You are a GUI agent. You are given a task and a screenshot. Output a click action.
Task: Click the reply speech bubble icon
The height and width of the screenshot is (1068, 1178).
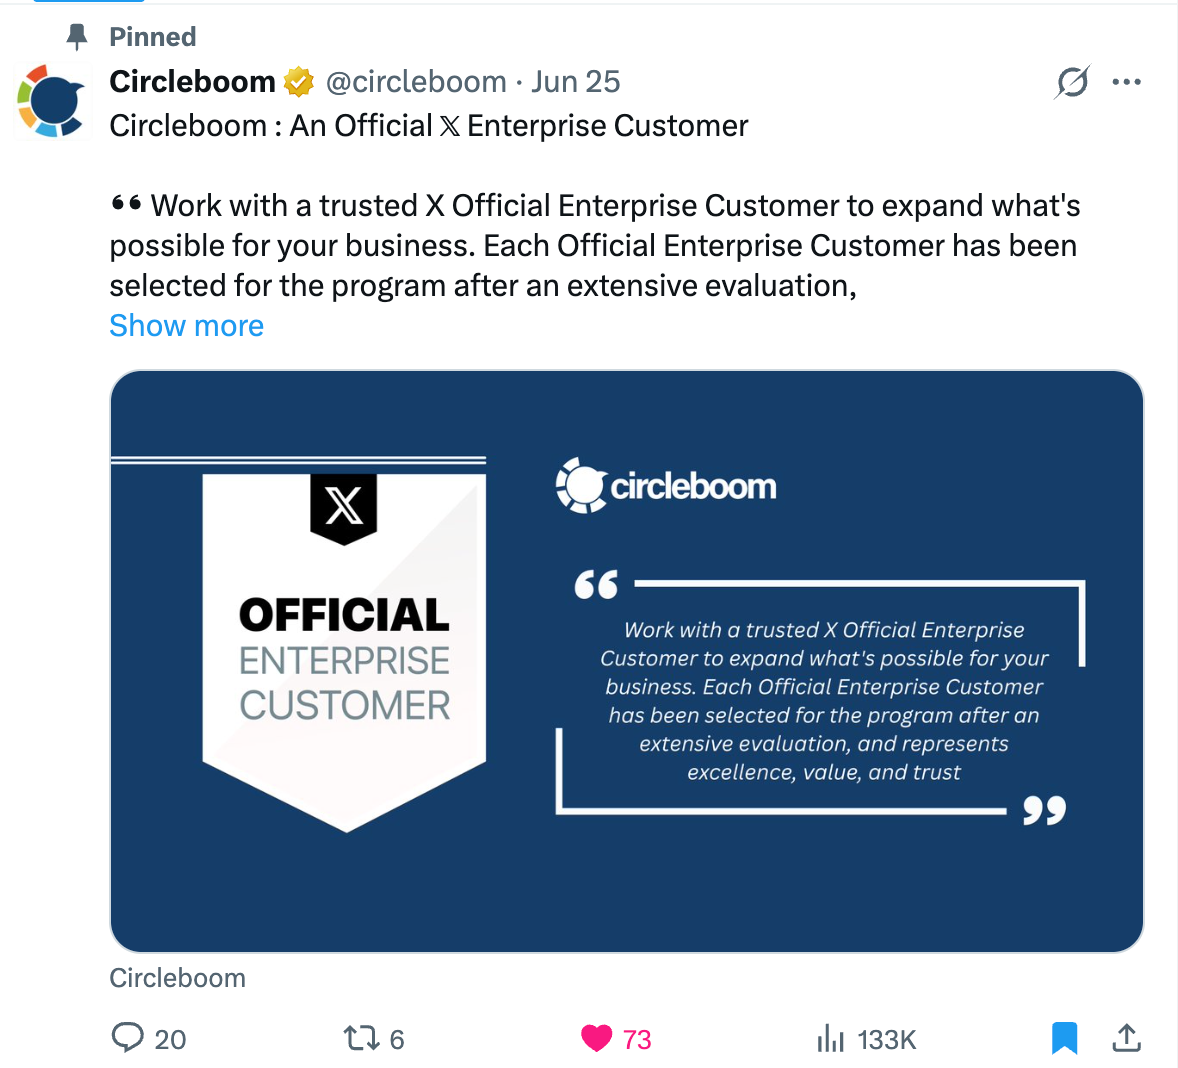tap(128, 1038)
